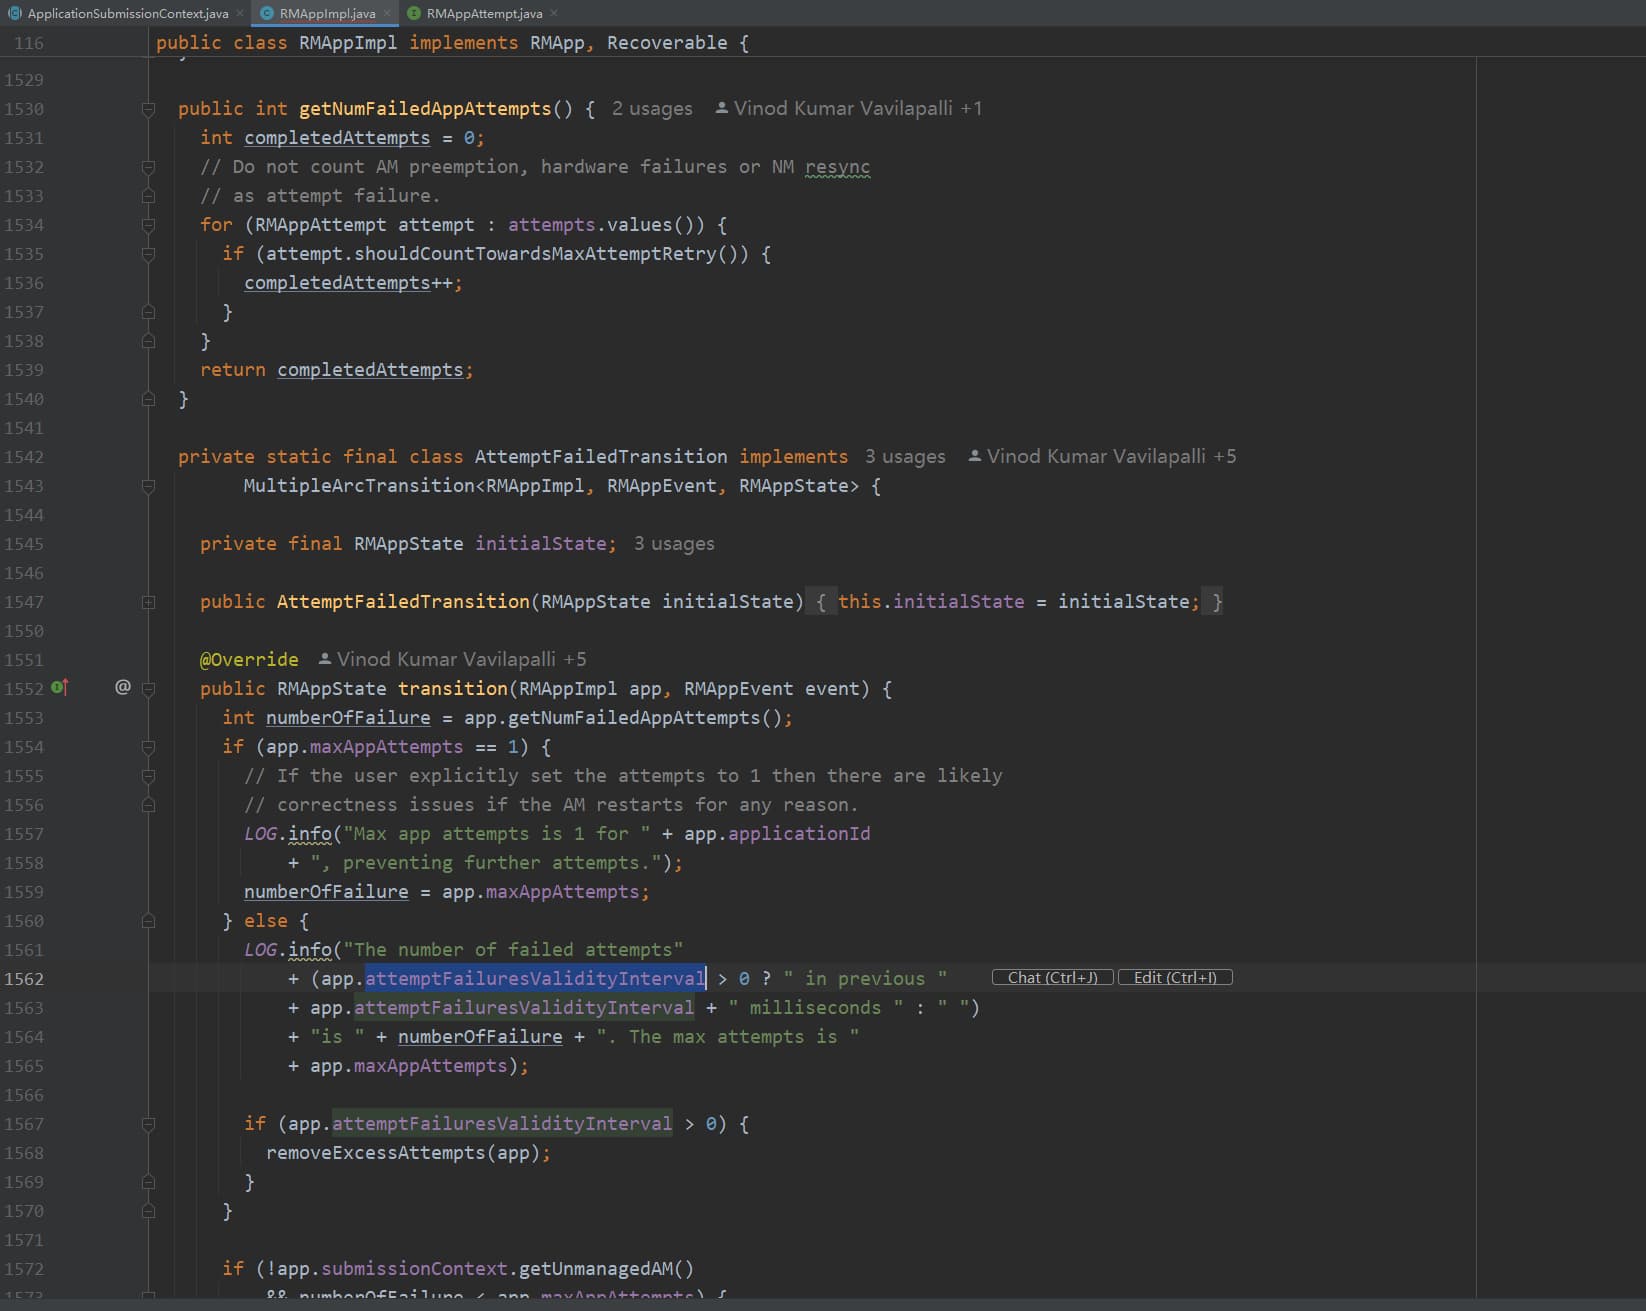Open the RMAppAttempt.java tab

click(484, 13)
